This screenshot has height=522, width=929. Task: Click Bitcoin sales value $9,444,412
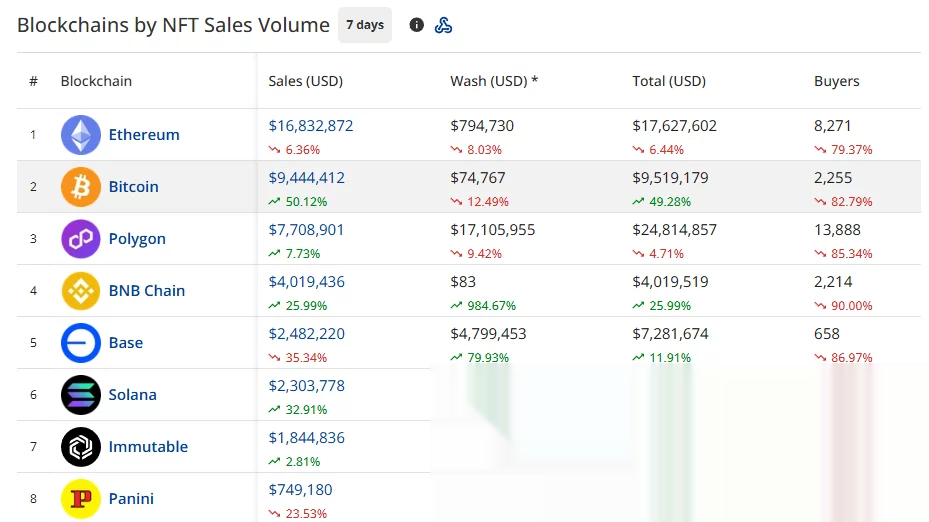click(306, 178)
